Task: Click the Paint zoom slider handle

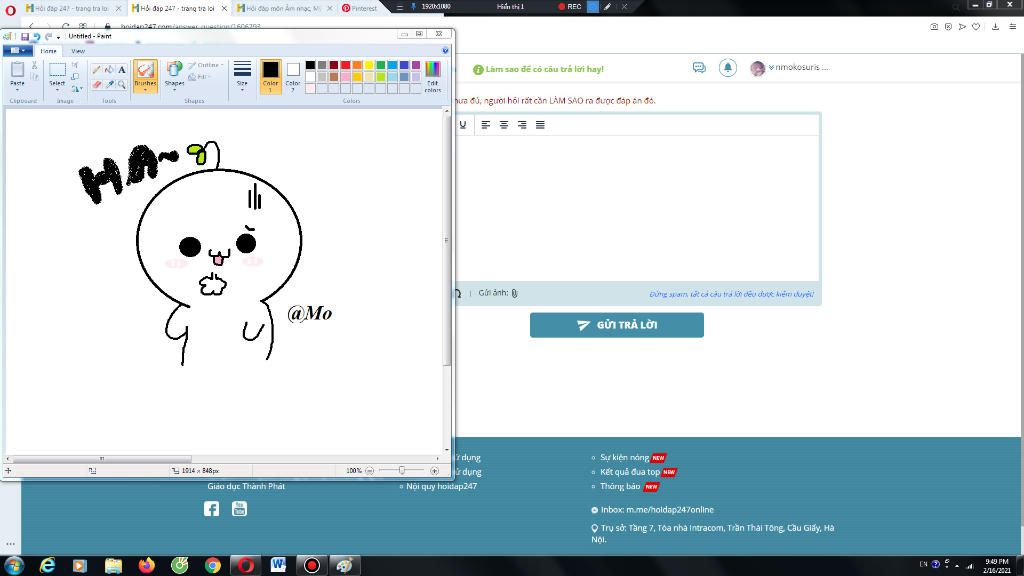Action: [x=402, y=470]
